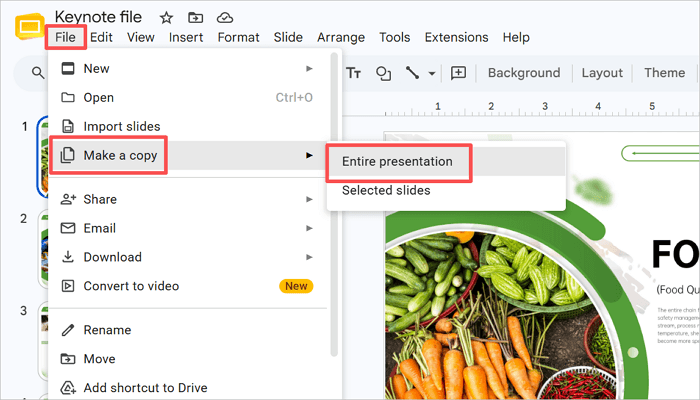This screenshot has width=700, height=400.
Task: Select the text box tool
Action: (x=354, y=73)
